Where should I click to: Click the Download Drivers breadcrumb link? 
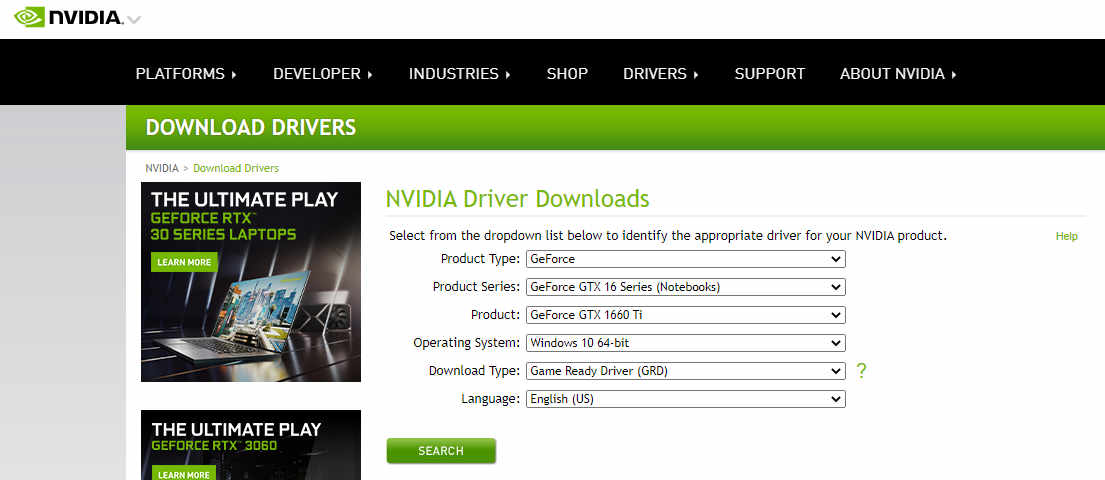[236, 168]
